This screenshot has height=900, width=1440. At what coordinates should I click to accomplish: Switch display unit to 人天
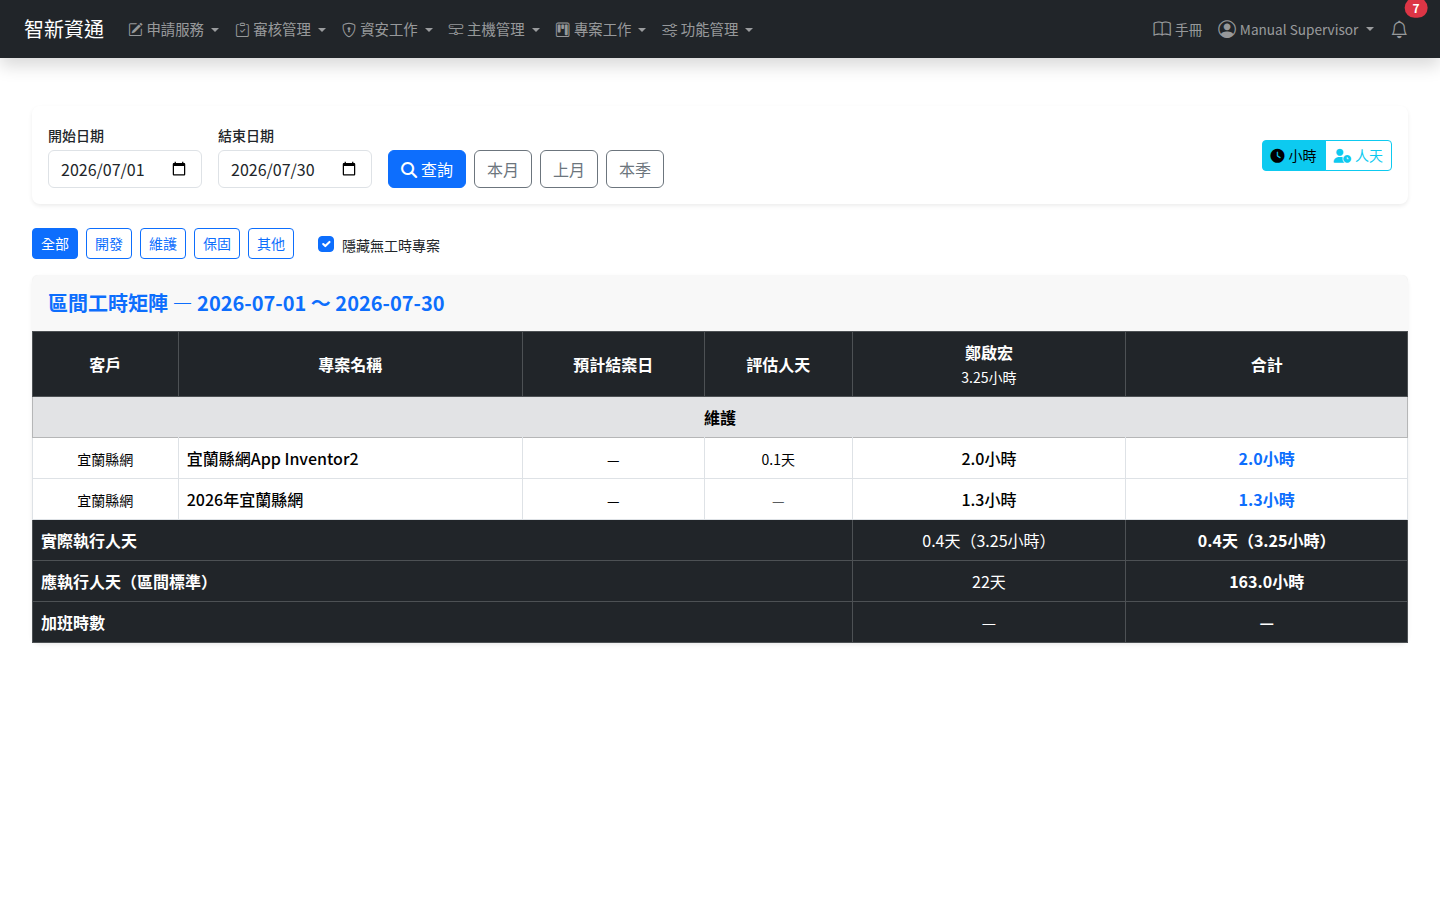1359,156
